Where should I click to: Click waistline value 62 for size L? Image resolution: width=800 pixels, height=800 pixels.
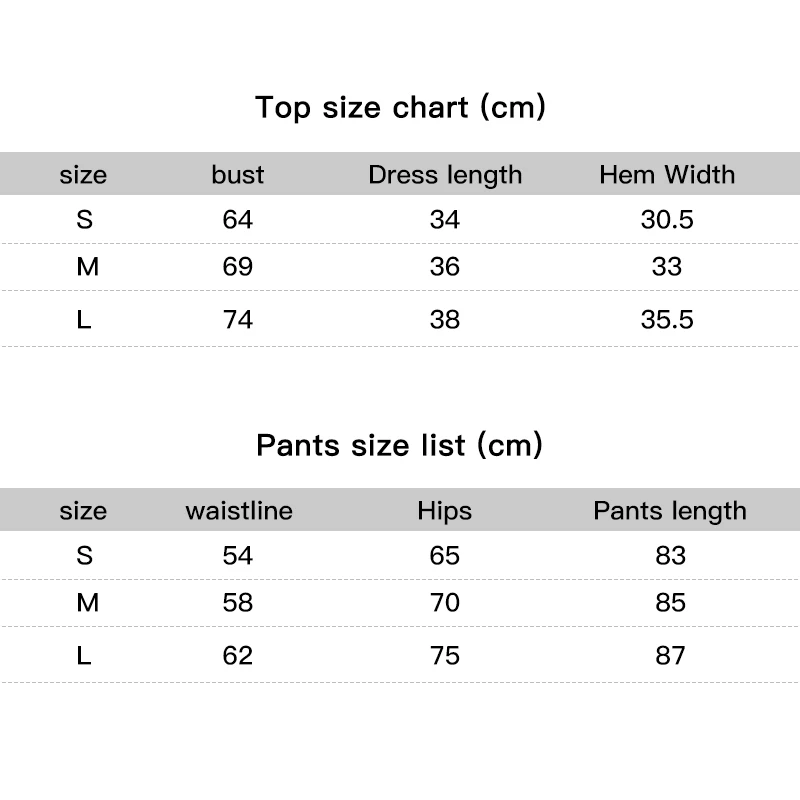238,656
